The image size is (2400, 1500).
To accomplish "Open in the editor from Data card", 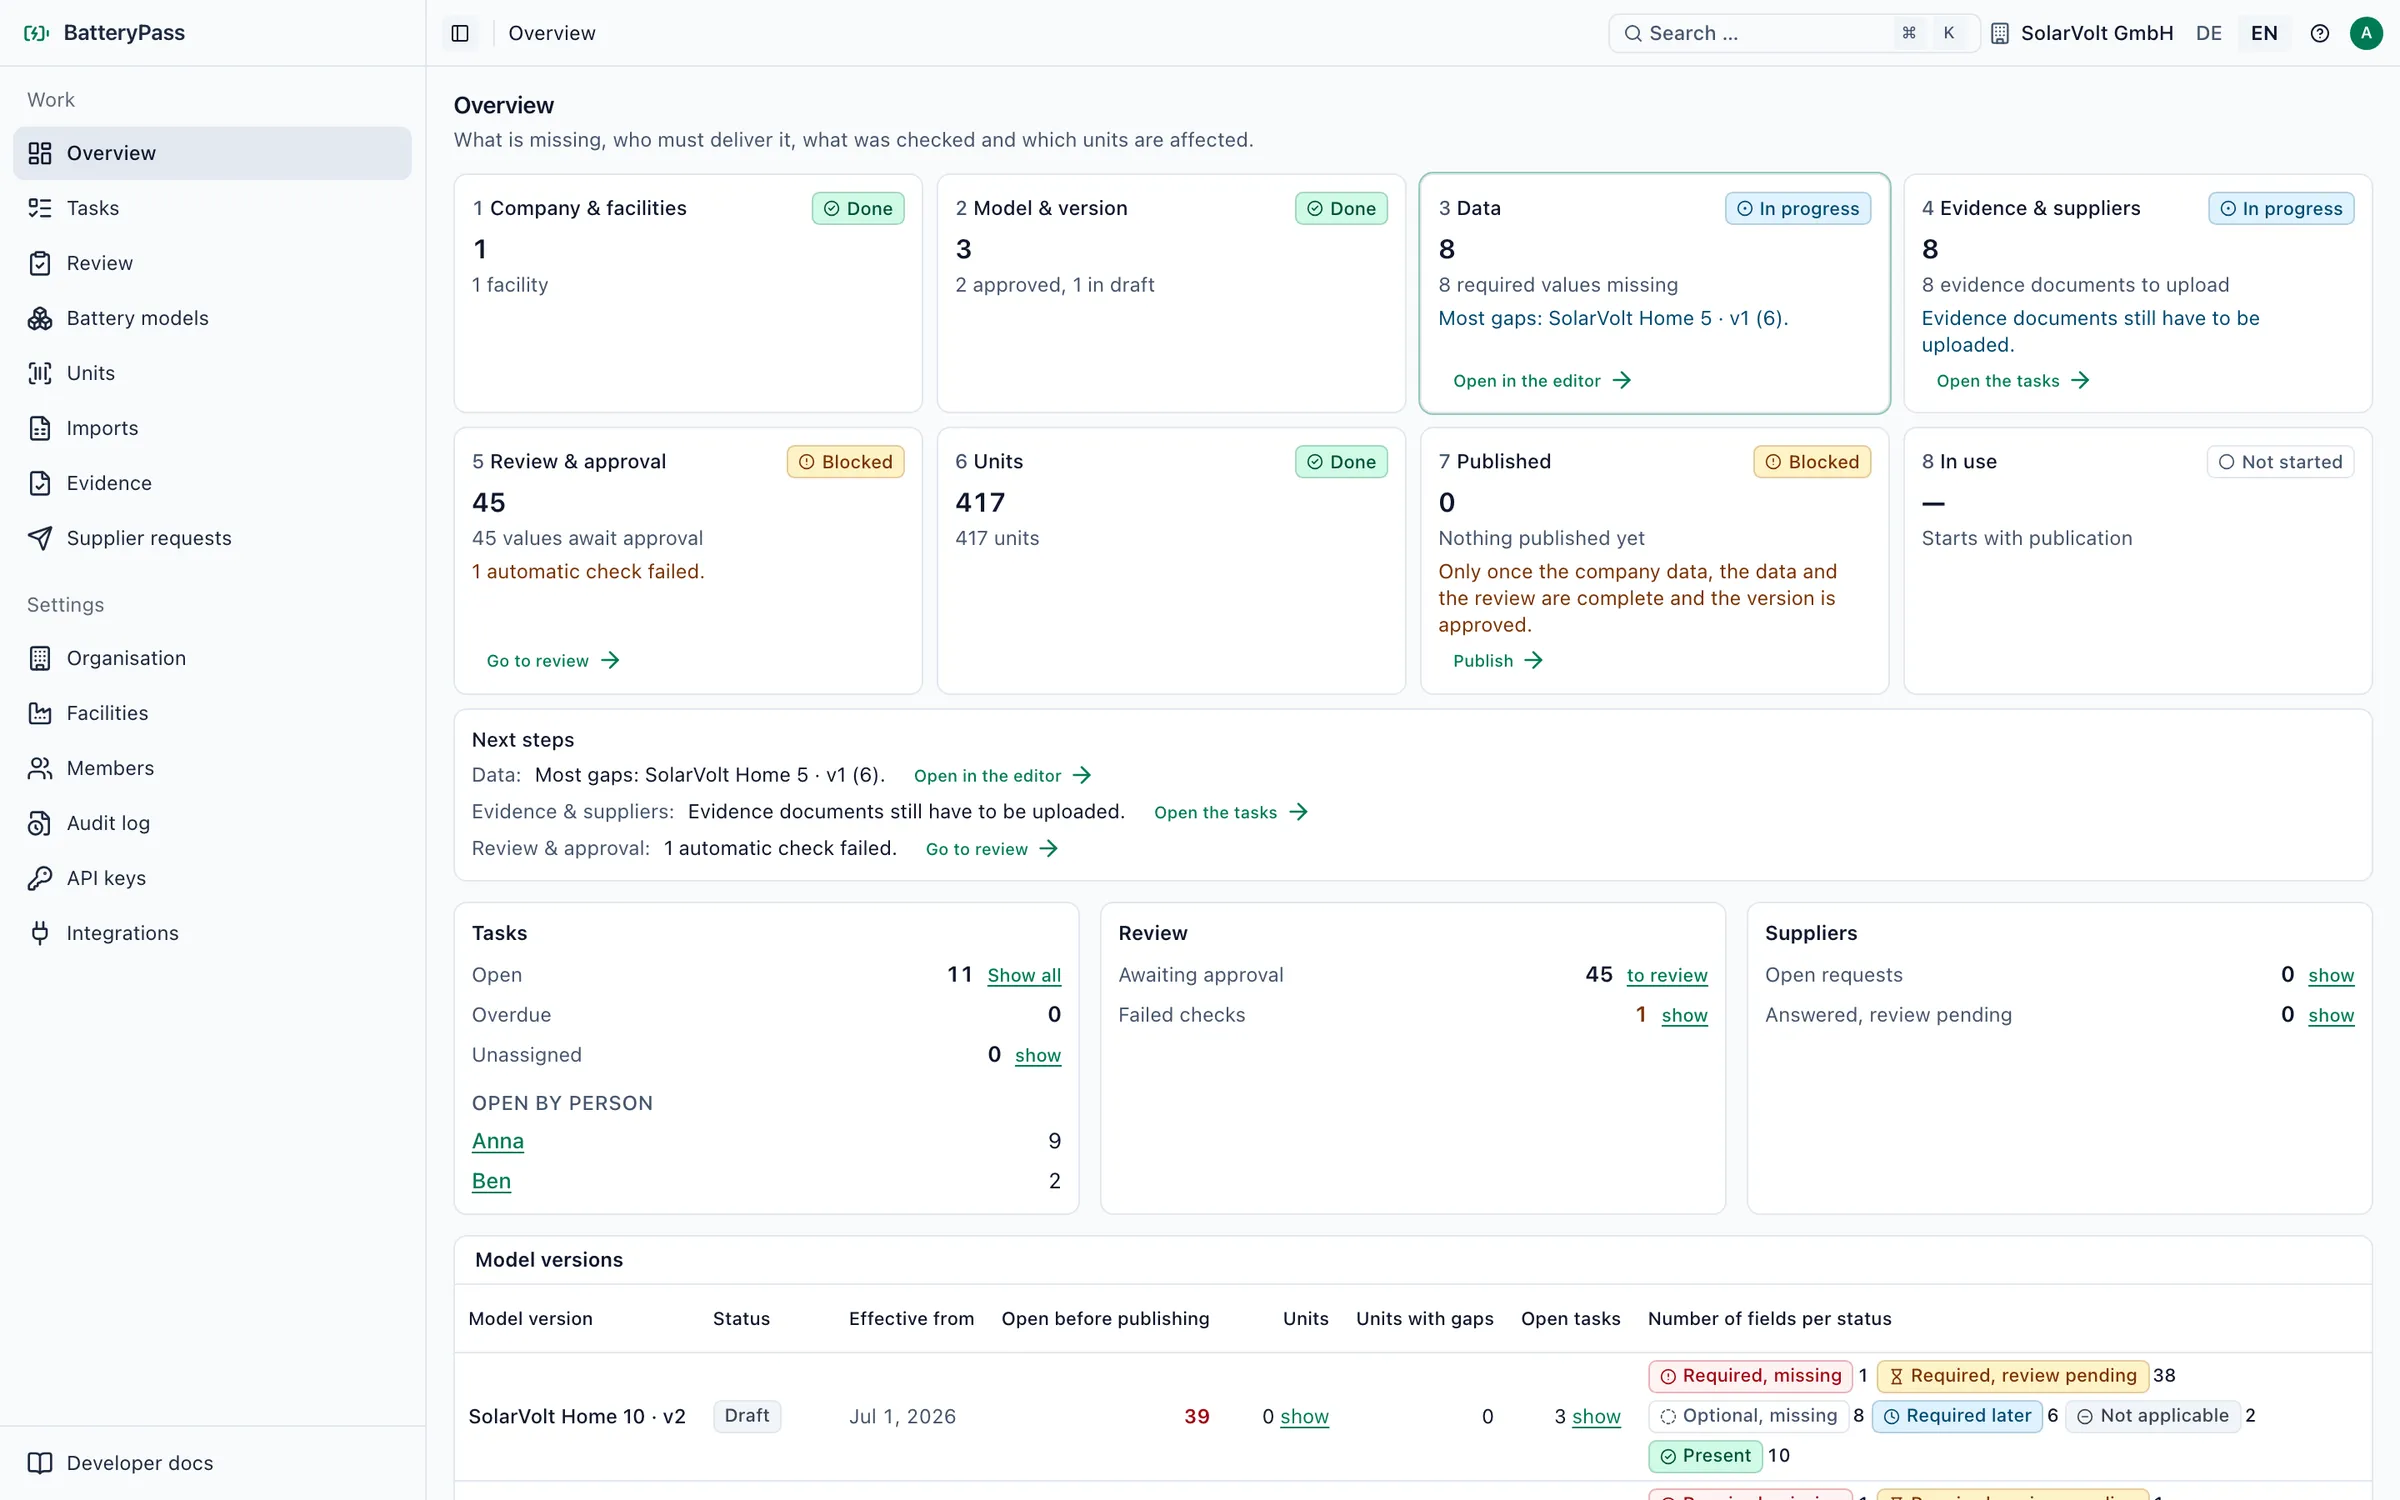I will pos(1542,381).
